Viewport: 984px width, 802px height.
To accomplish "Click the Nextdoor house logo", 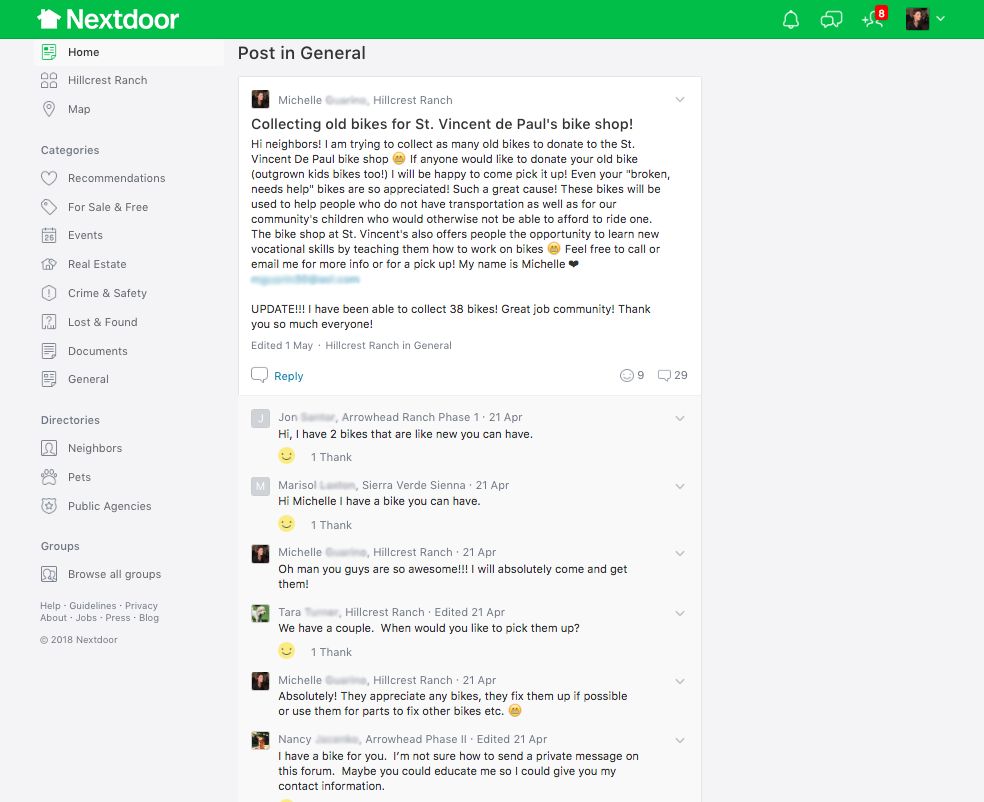I will pos(108,19).
